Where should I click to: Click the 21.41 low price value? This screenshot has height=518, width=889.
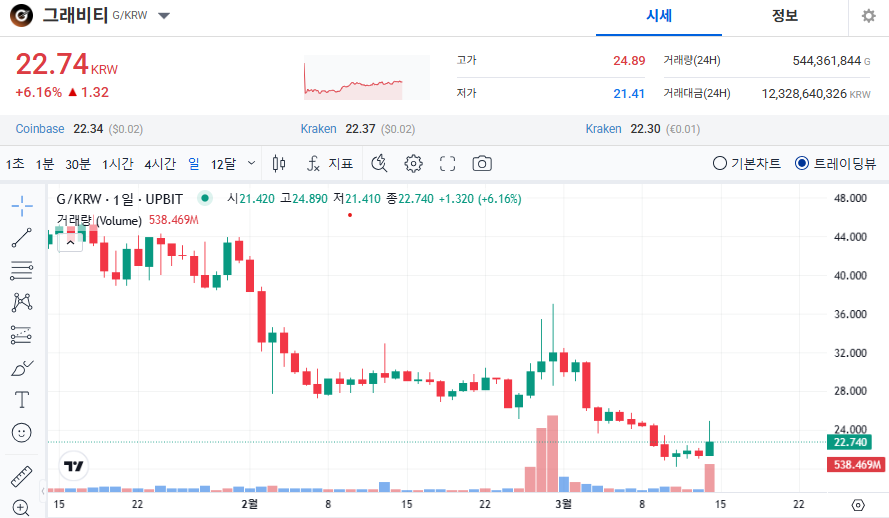pyautogui.click(x=629, y=94)
